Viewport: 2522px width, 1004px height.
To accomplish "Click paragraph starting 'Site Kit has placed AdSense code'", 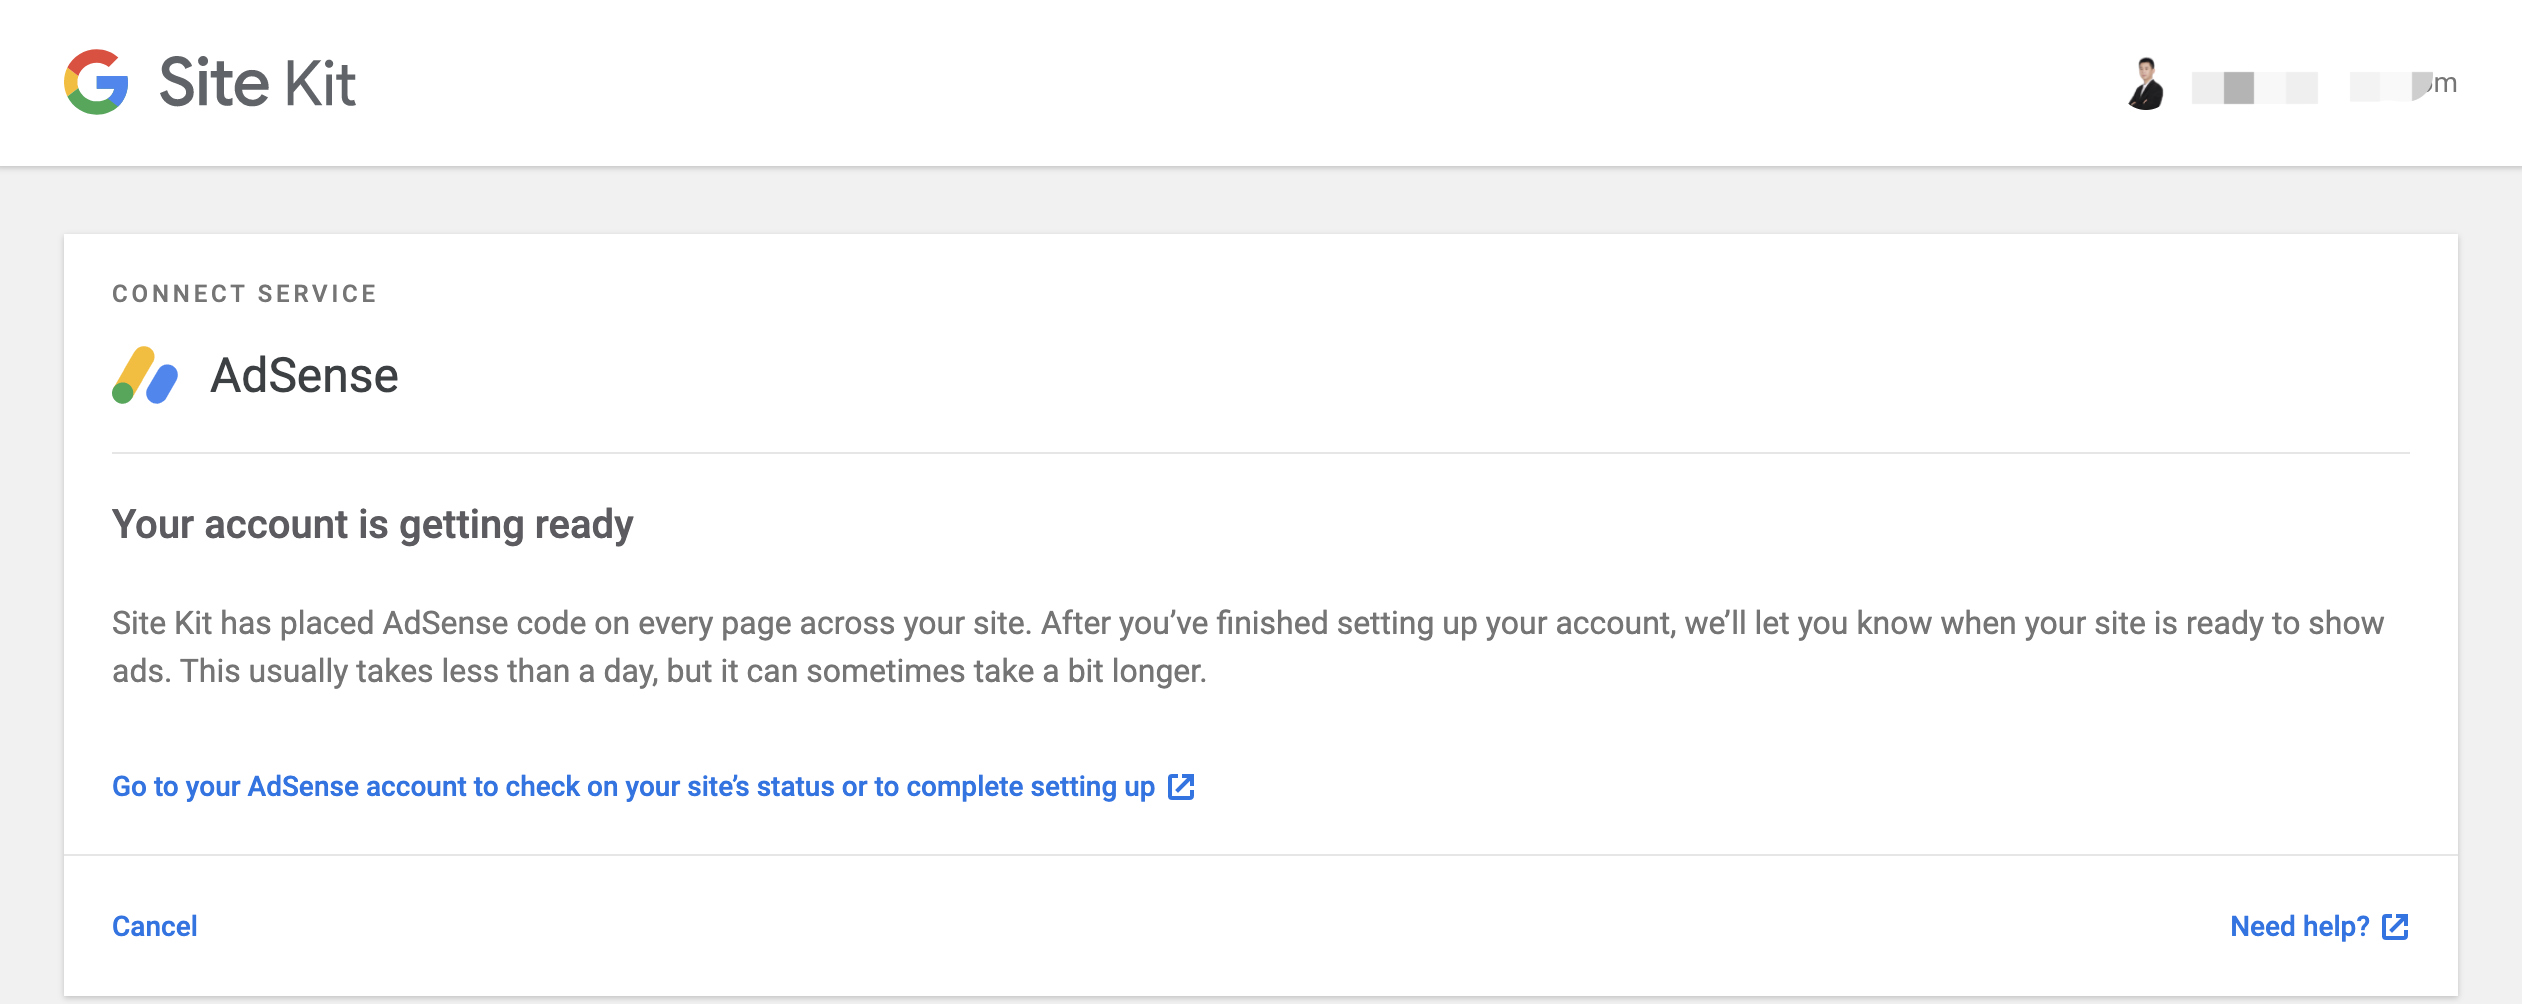I will click(1248, 647).
